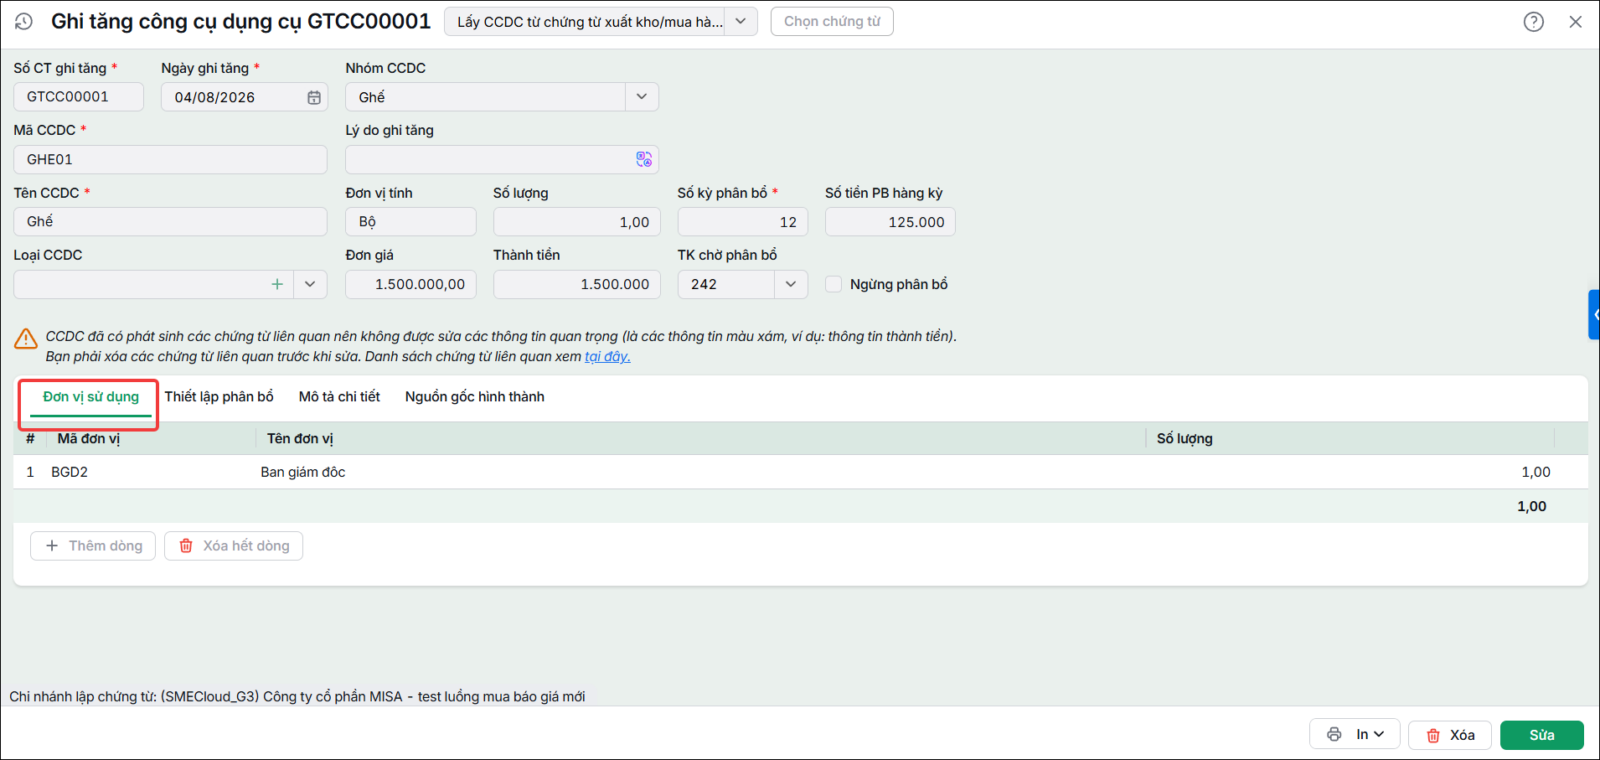Click the Xóa hết dòng button
Image resolution: width=1600 pixels, height=760 pixels.
[233, 546]
